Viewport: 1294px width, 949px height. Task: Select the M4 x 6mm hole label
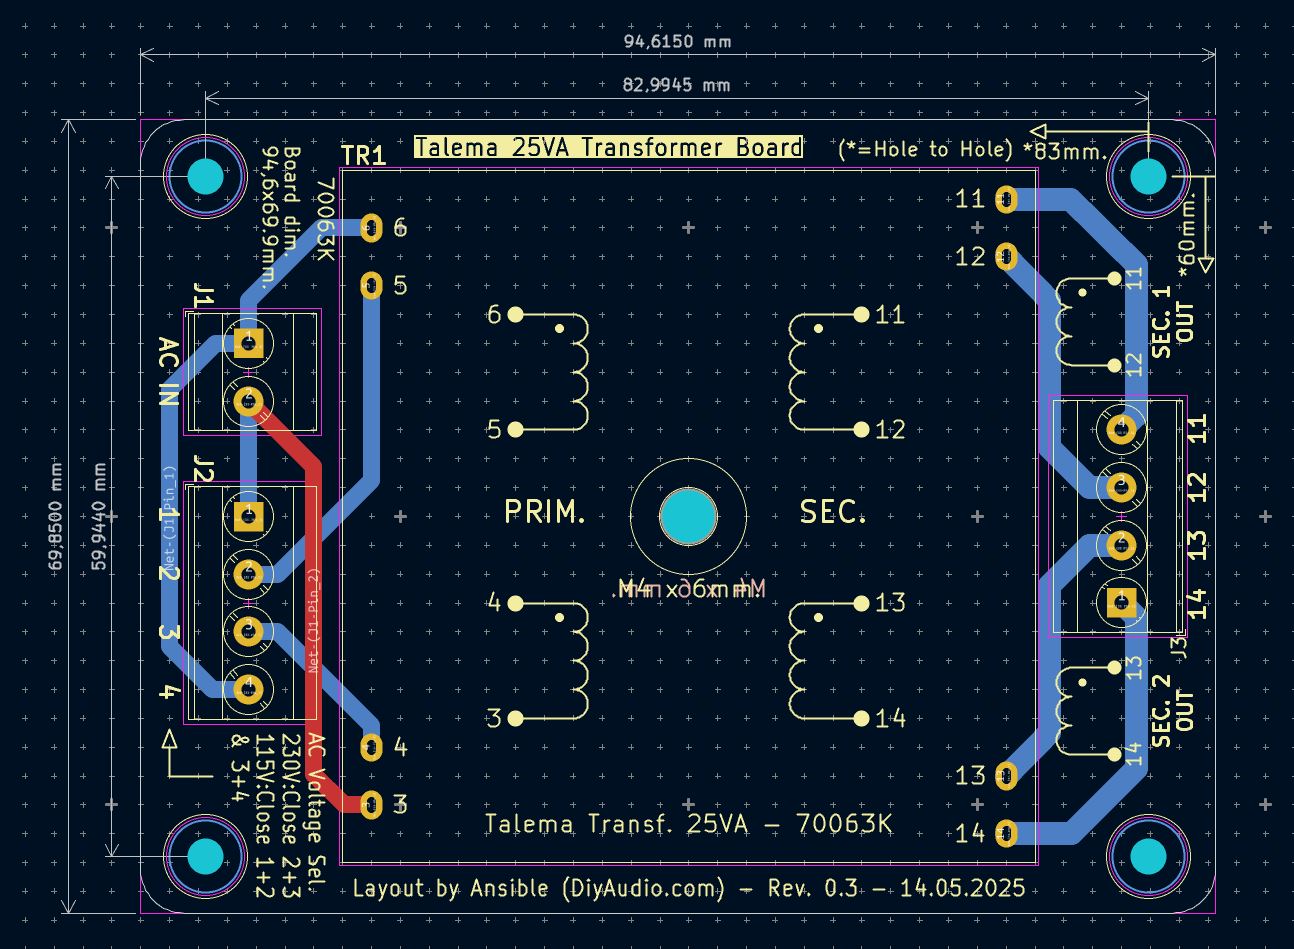690,590
